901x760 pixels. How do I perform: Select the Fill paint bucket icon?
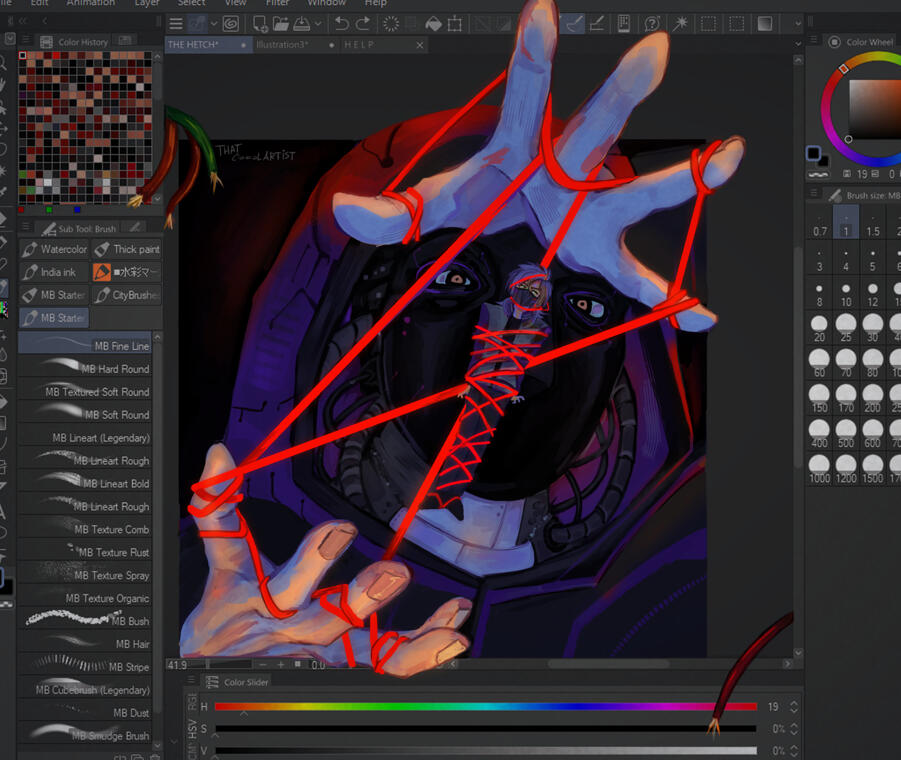coord(433,23)
